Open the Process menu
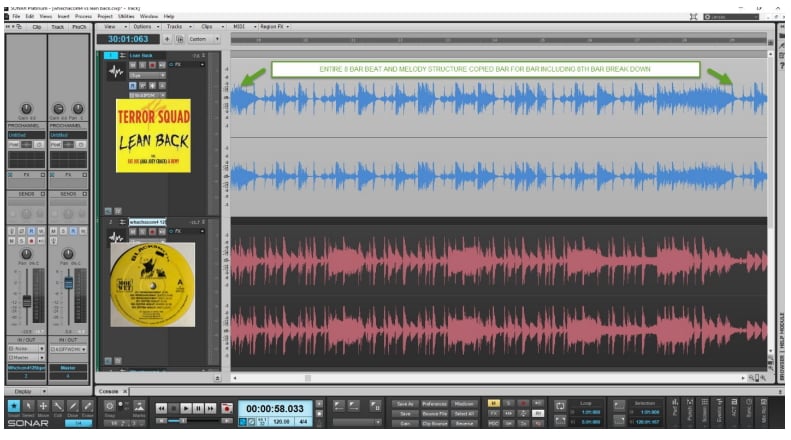Screen dimensions: 791x440 tap(84, 17)
